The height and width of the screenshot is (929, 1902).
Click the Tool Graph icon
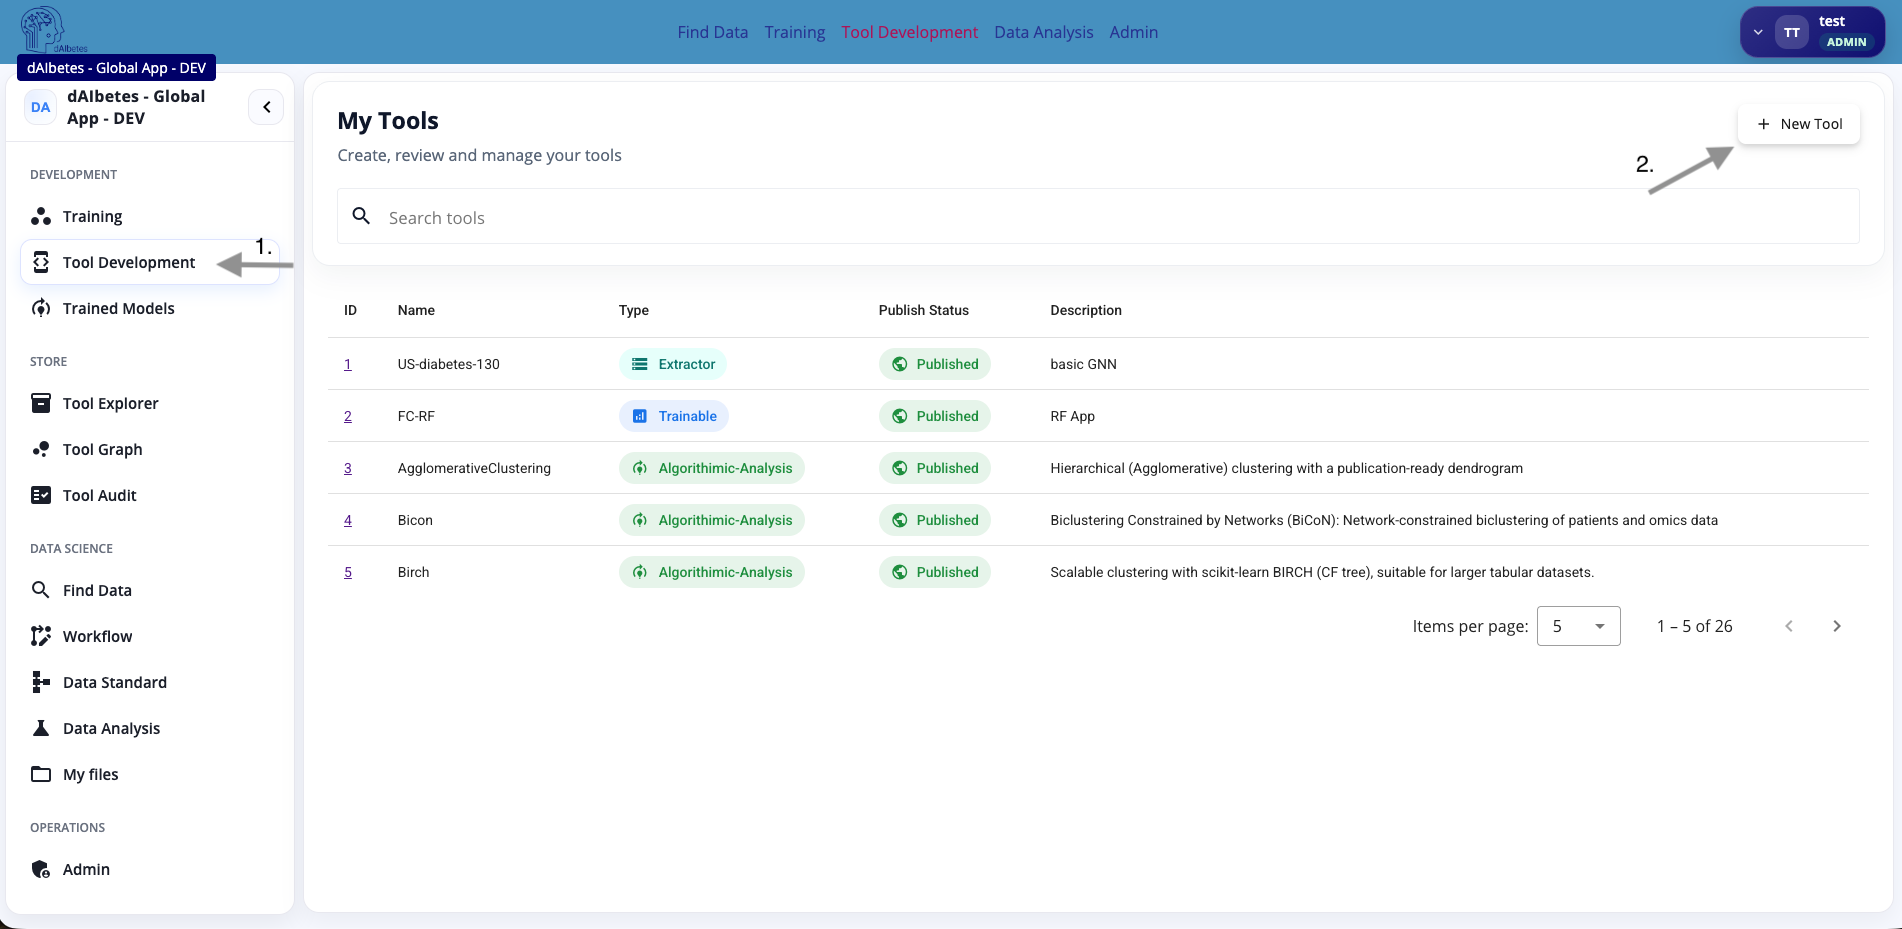[x=41, y=449]
